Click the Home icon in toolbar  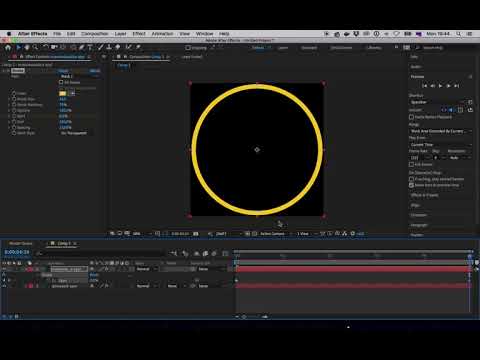[8, 48]
